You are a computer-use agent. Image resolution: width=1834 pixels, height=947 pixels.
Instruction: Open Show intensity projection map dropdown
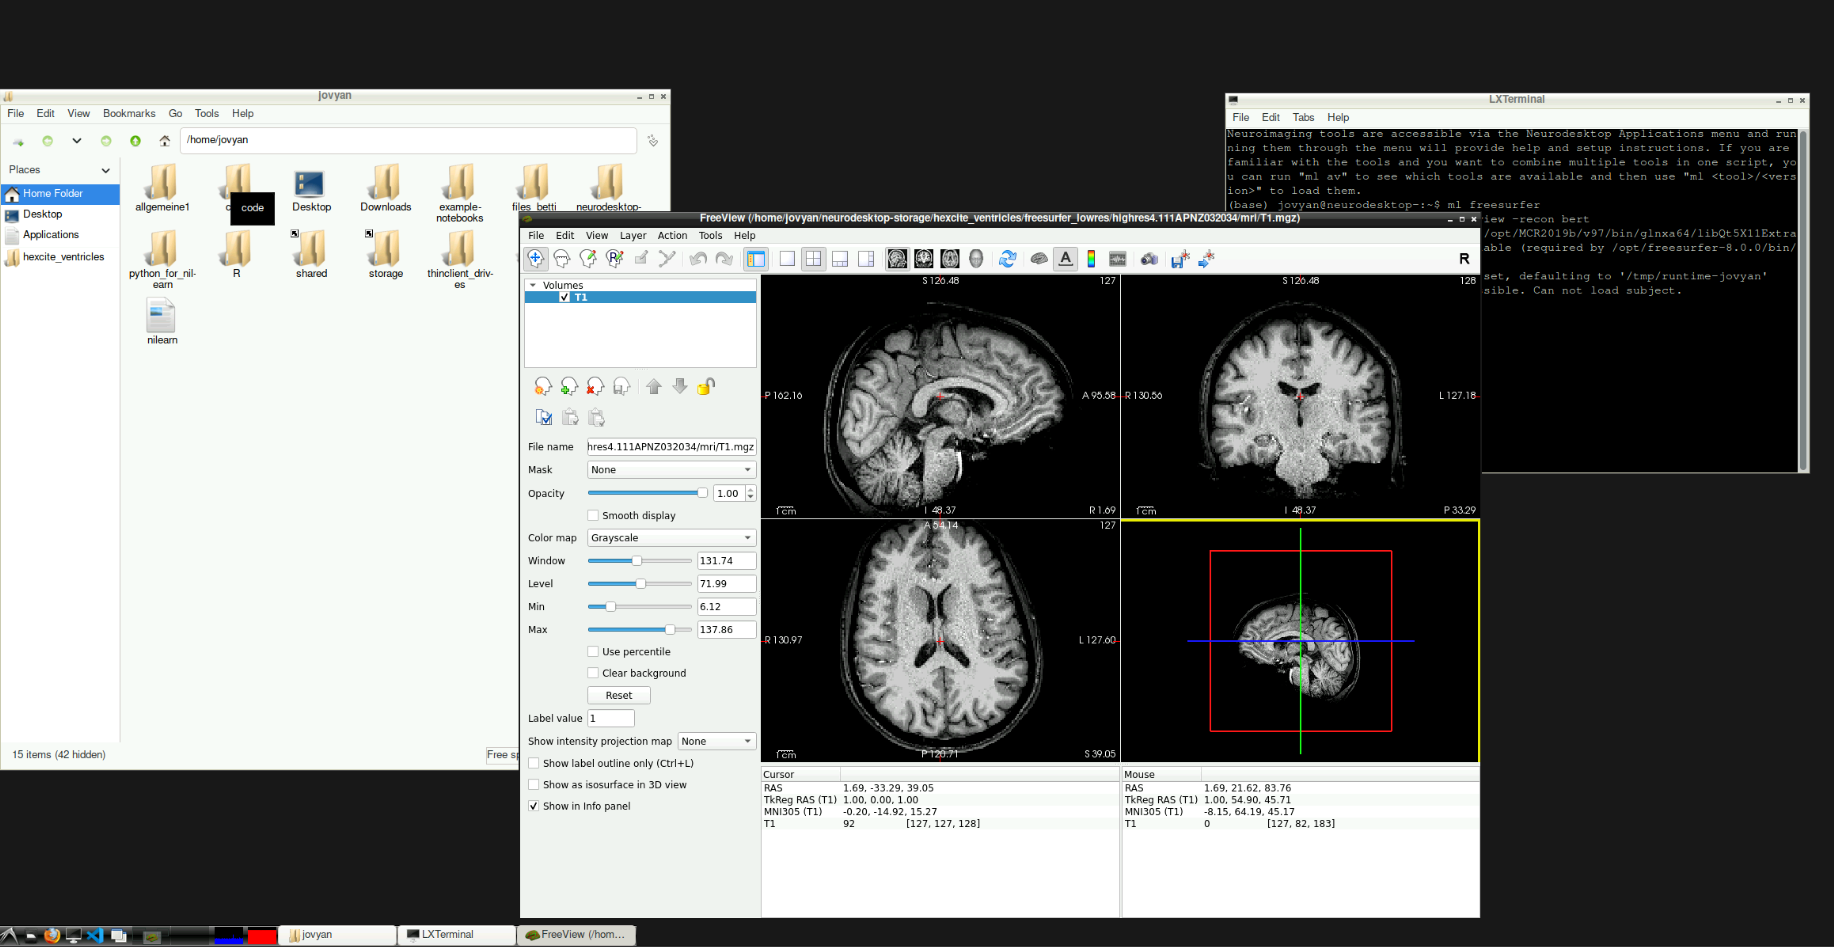717,741
